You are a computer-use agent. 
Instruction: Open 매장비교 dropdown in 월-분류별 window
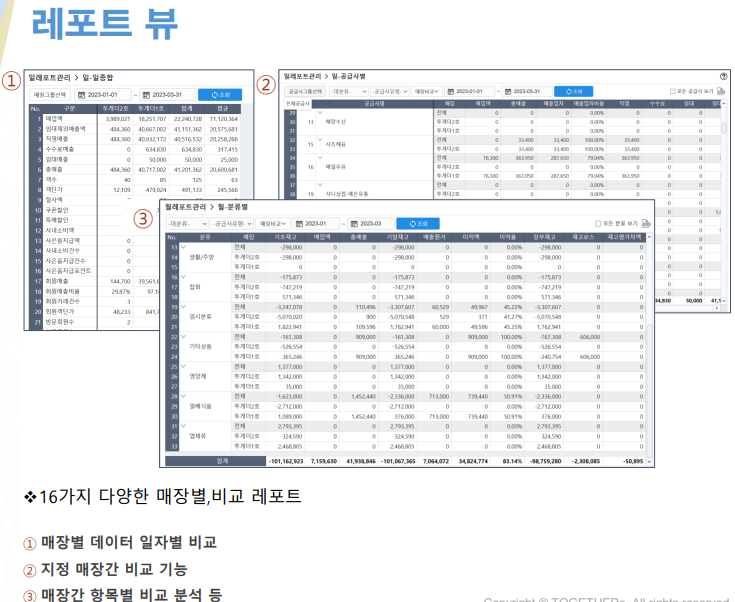point(273,224)
